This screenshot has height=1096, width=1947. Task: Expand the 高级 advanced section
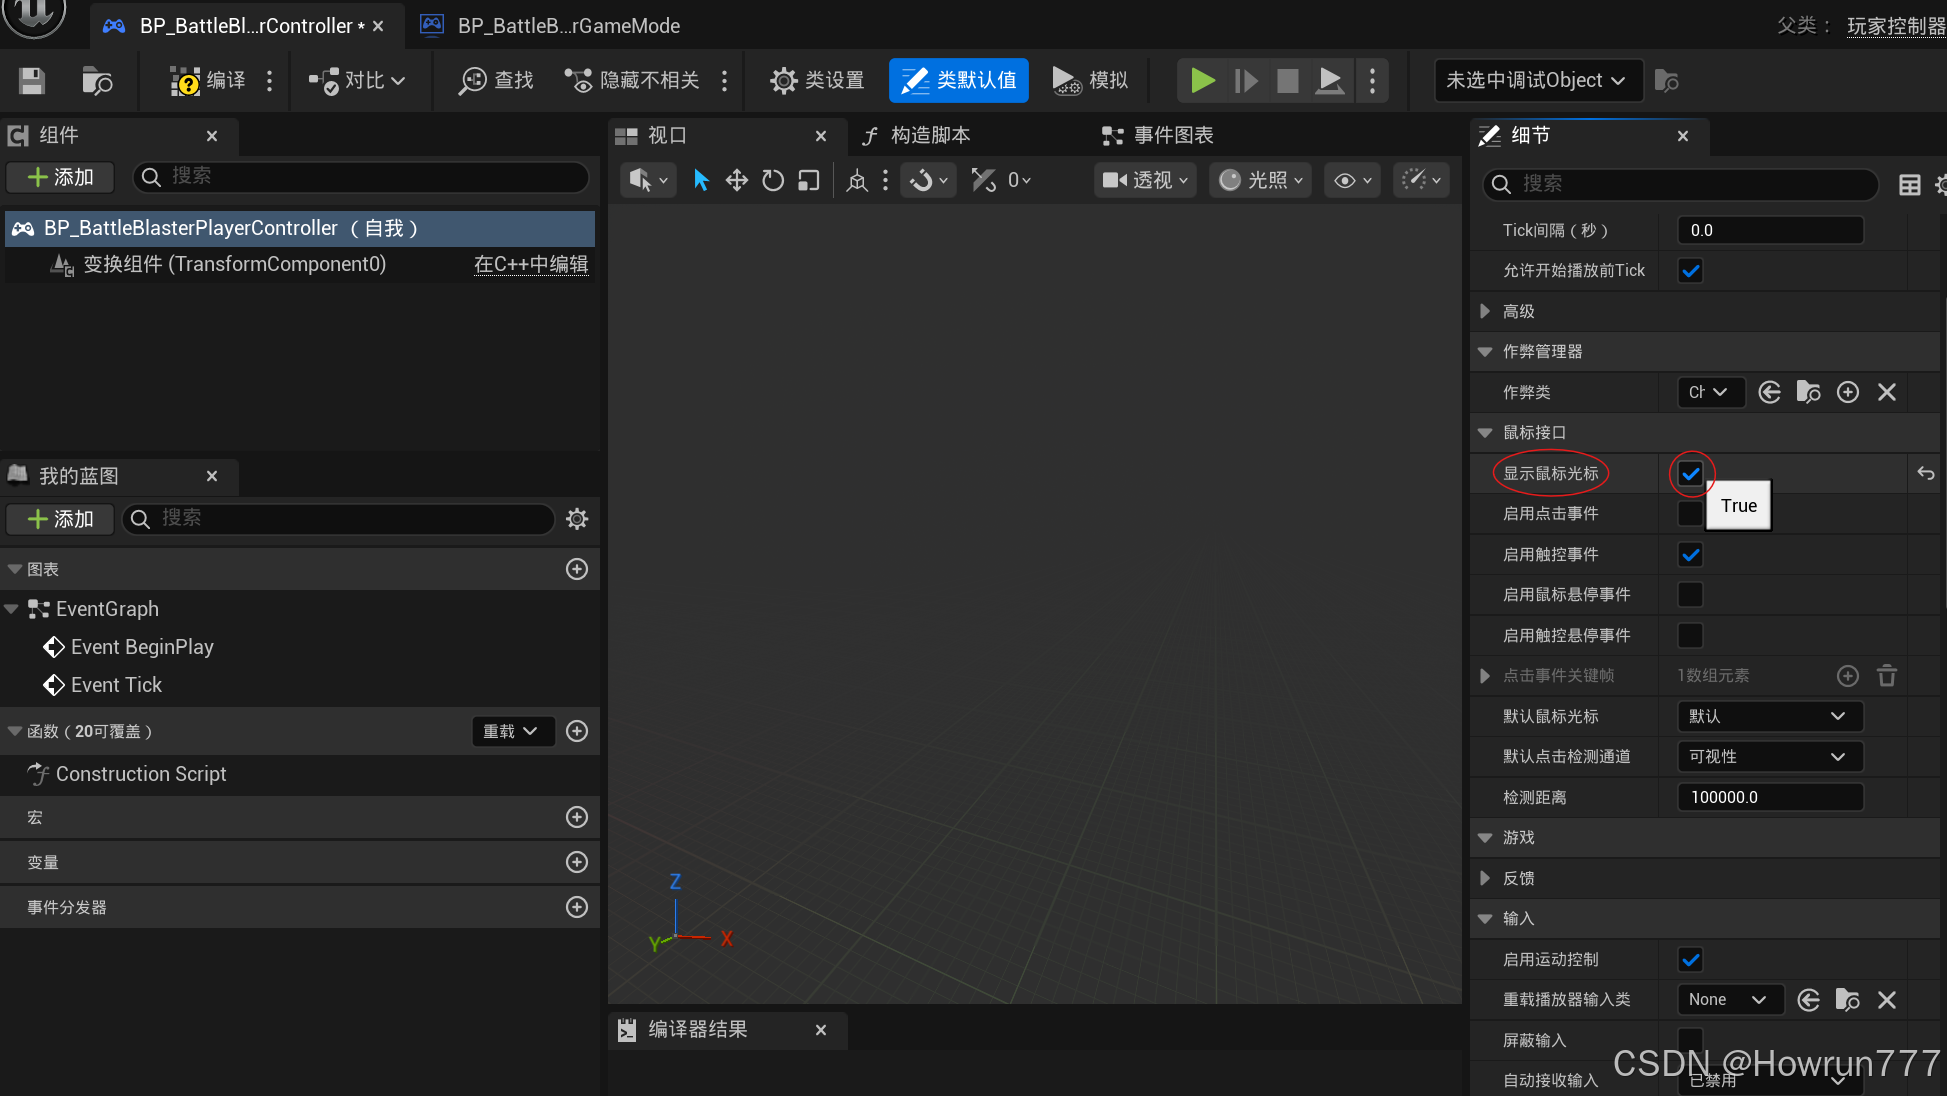[1485, 311]
